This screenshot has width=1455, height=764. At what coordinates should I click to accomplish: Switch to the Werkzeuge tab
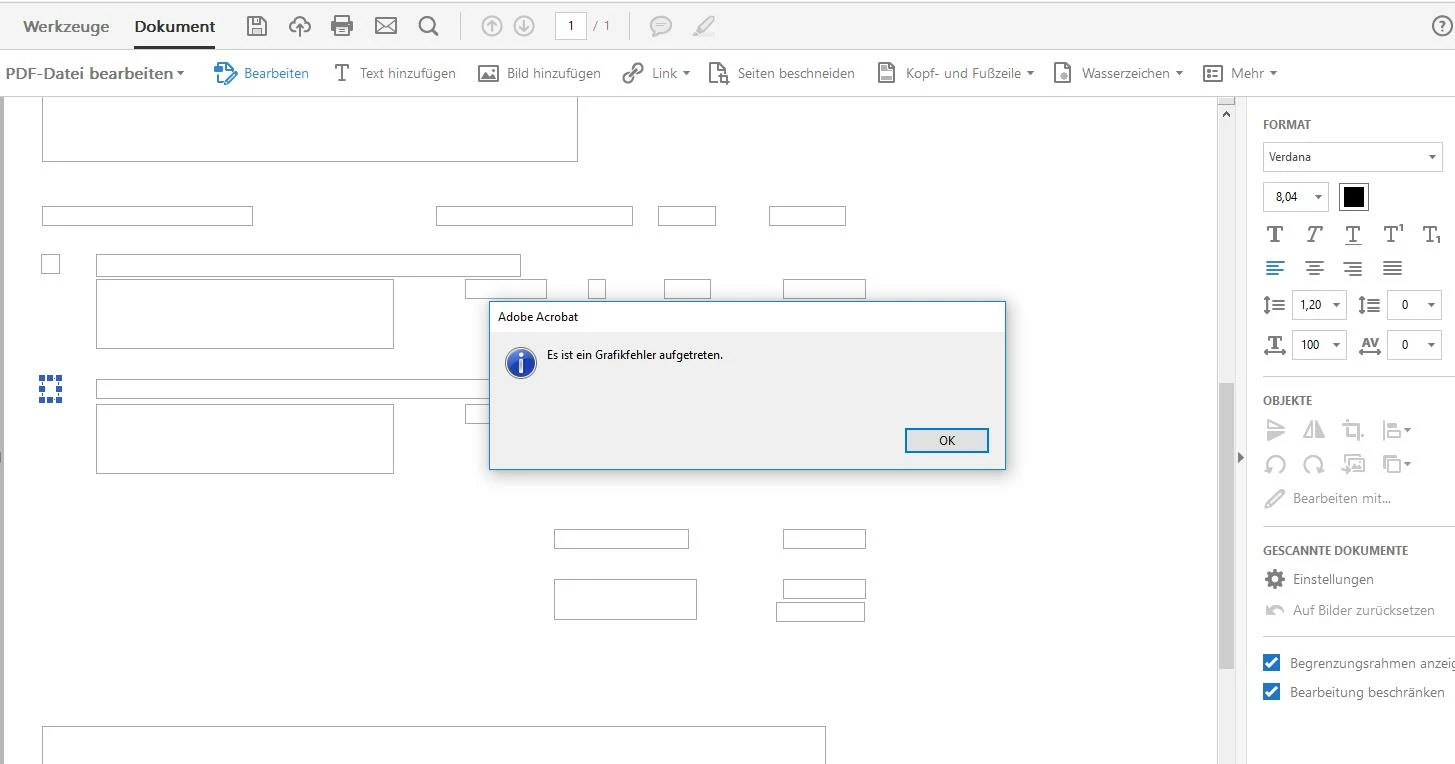pos(66,26)
